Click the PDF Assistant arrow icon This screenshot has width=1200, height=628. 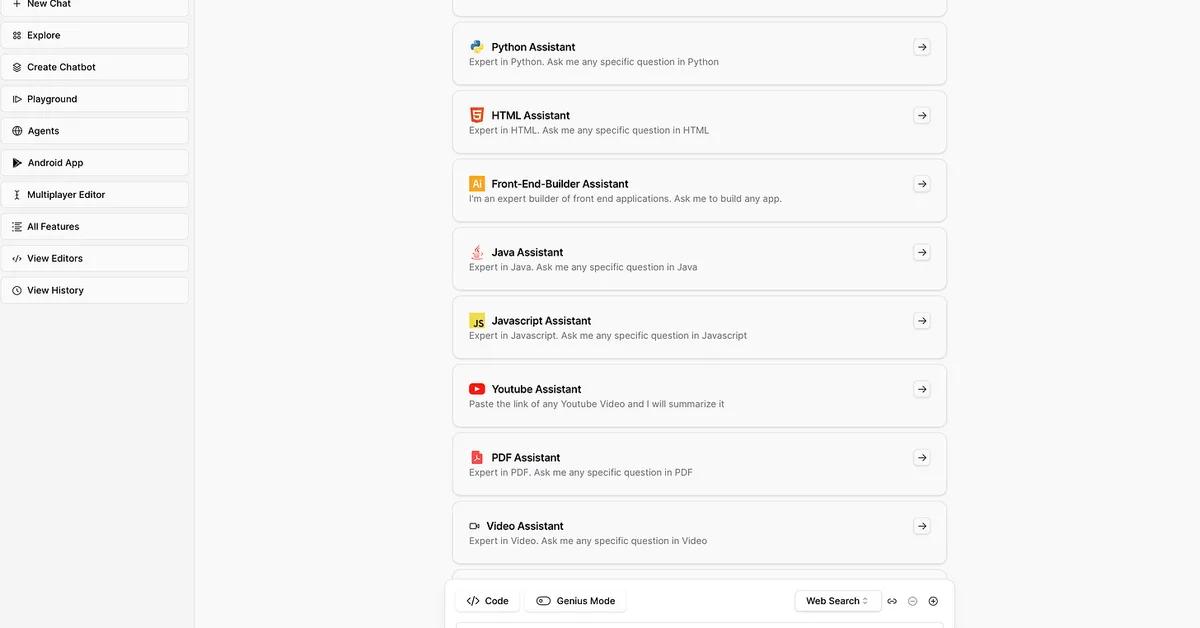click(922, 458)
